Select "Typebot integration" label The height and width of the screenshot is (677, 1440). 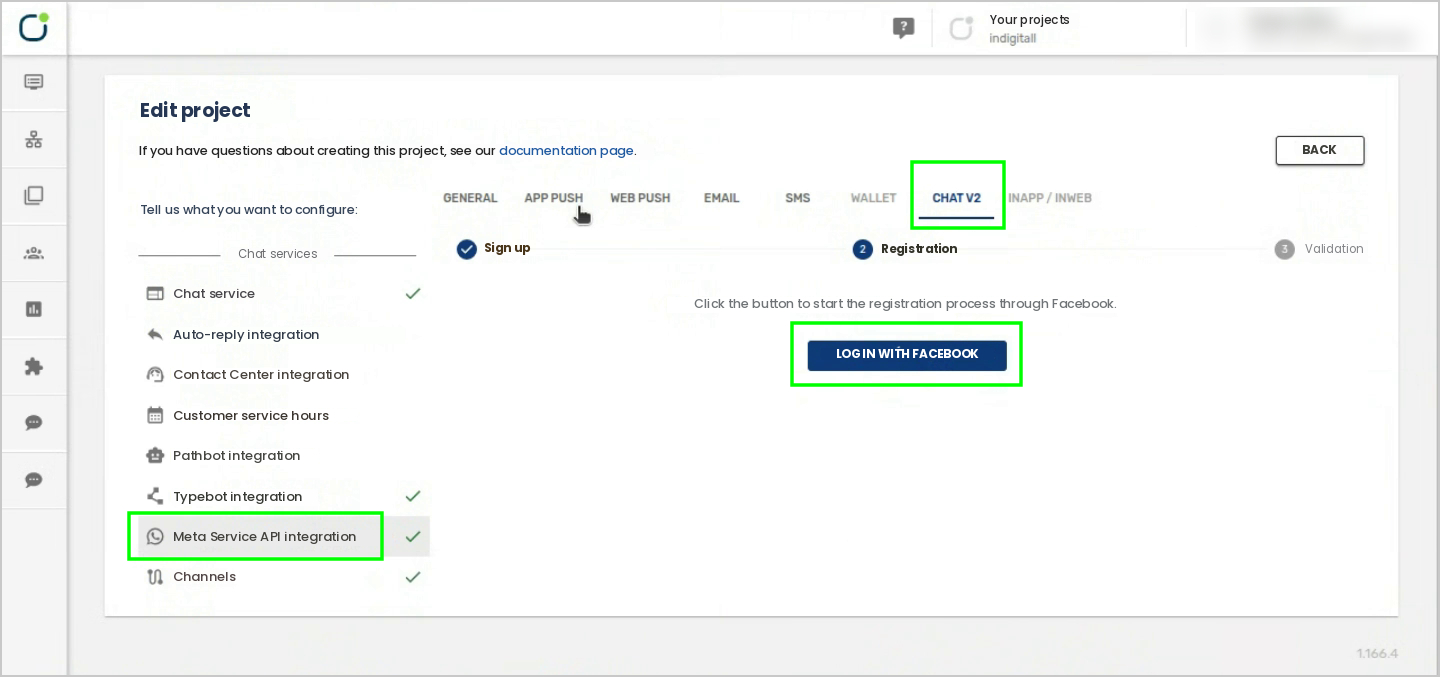(238, 497)
